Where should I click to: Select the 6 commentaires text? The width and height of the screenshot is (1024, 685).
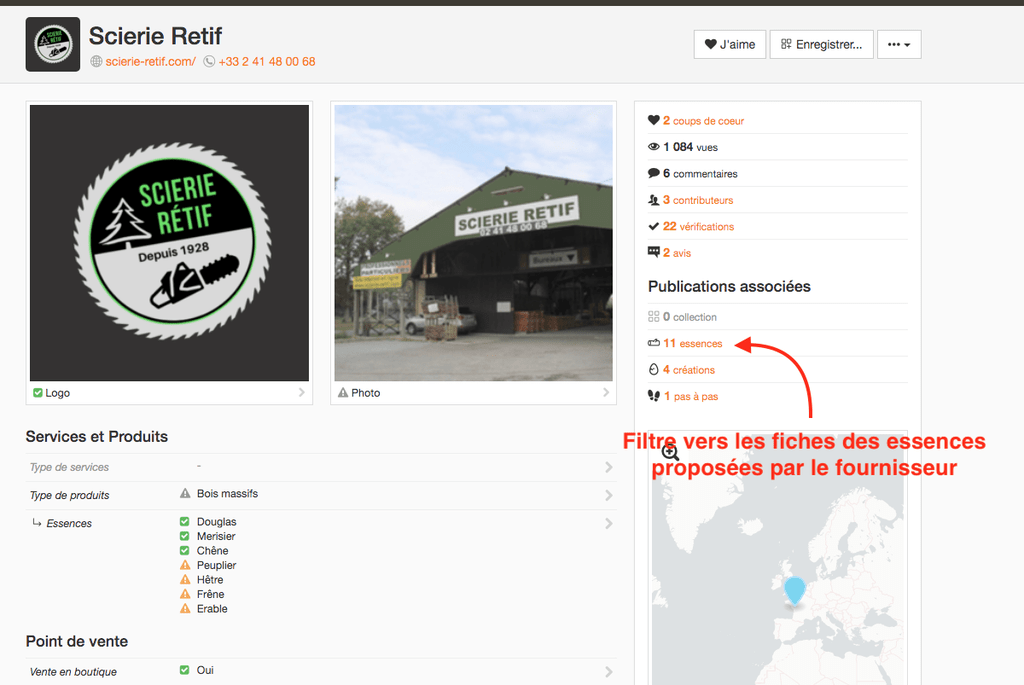[700, 174]
